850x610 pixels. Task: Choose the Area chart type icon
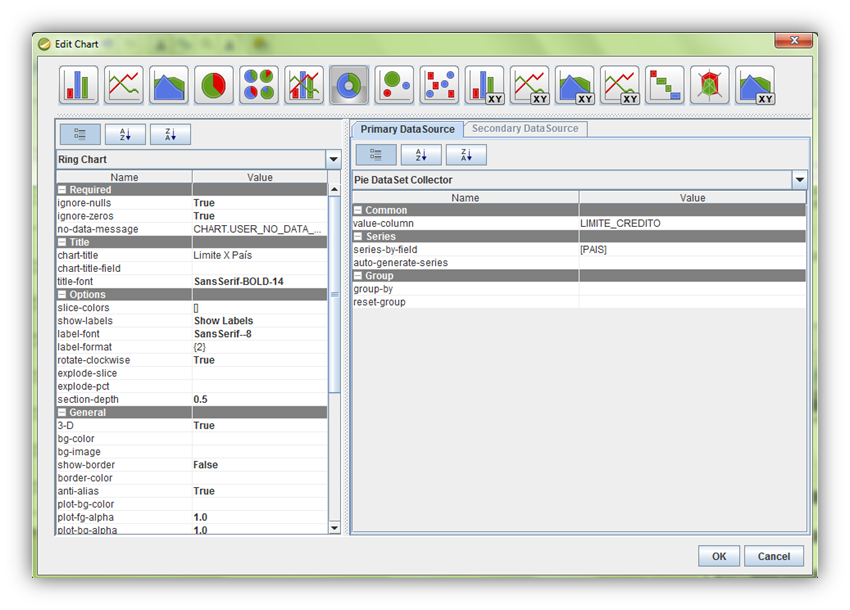169,86
